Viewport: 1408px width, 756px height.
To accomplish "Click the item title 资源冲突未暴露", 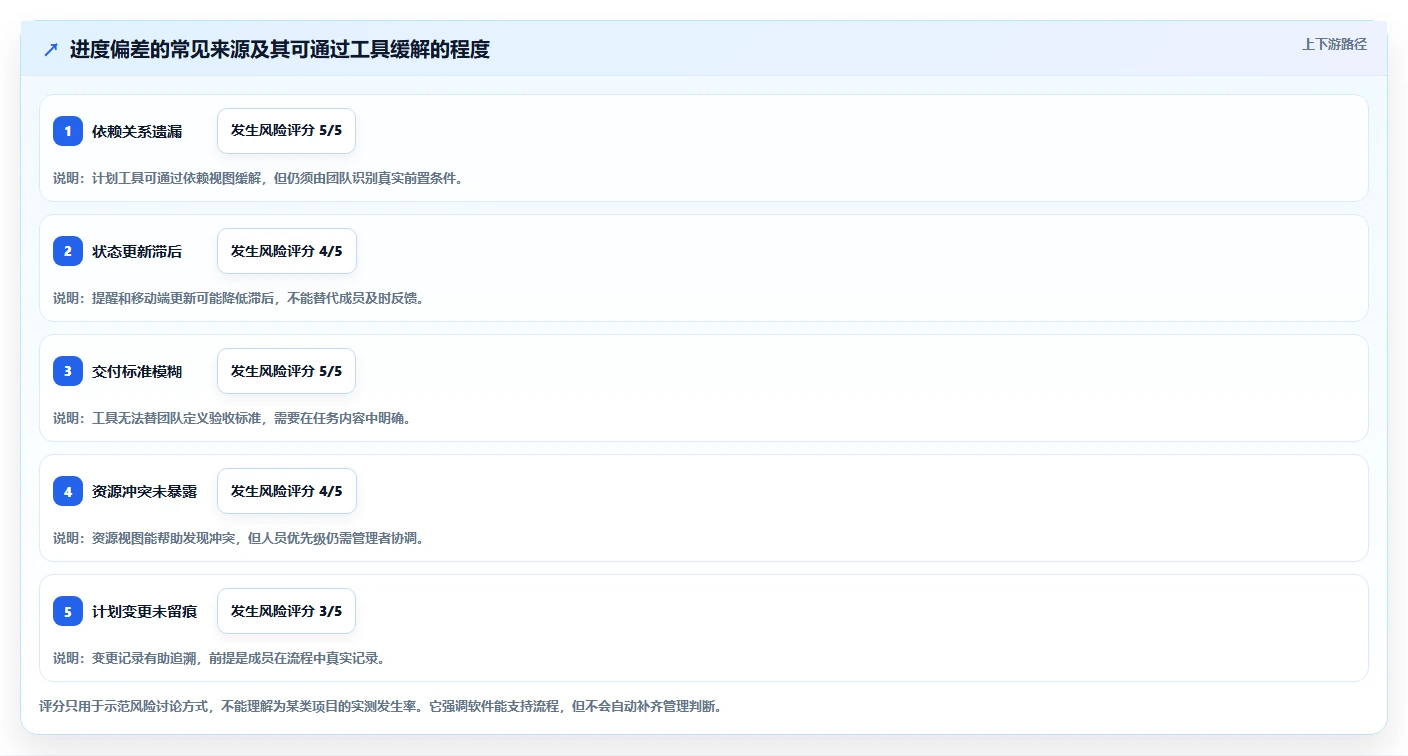I will point(144,491).
